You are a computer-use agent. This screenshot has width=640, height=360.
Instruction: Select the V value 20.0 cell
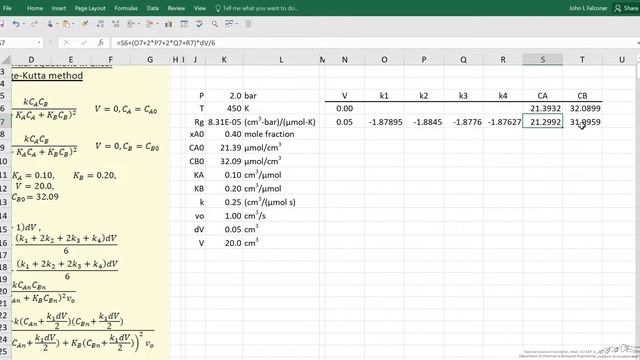click(x=224, y=243)
